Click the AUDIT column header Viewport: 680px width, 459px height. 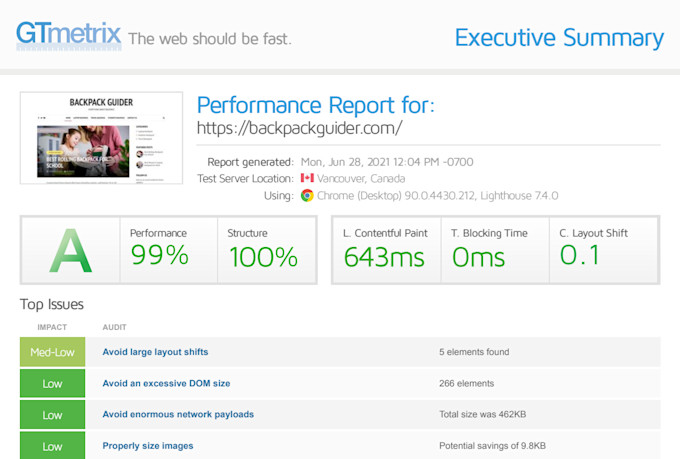pos(114,327)
